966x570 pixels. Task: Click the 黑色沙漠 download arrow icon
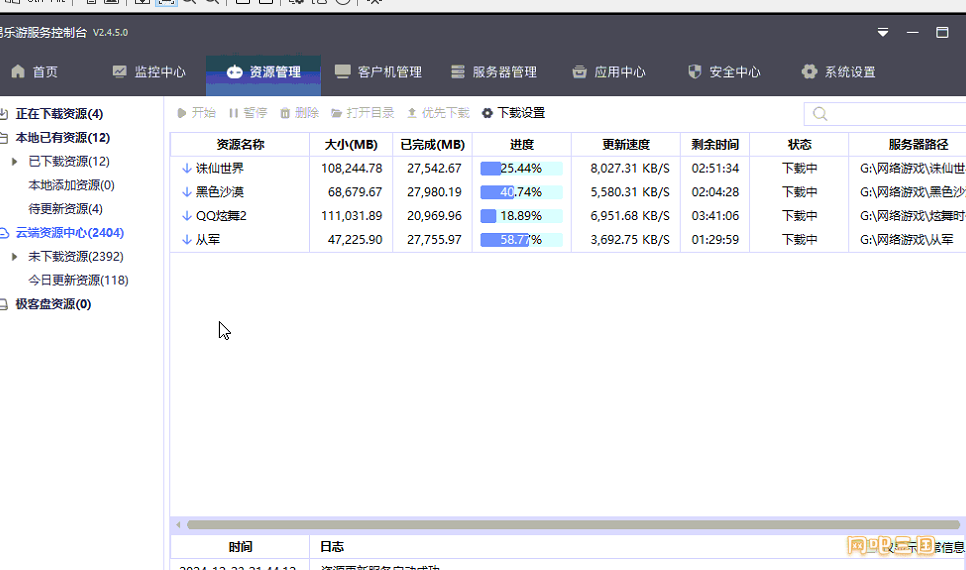[x=187, y=192]
